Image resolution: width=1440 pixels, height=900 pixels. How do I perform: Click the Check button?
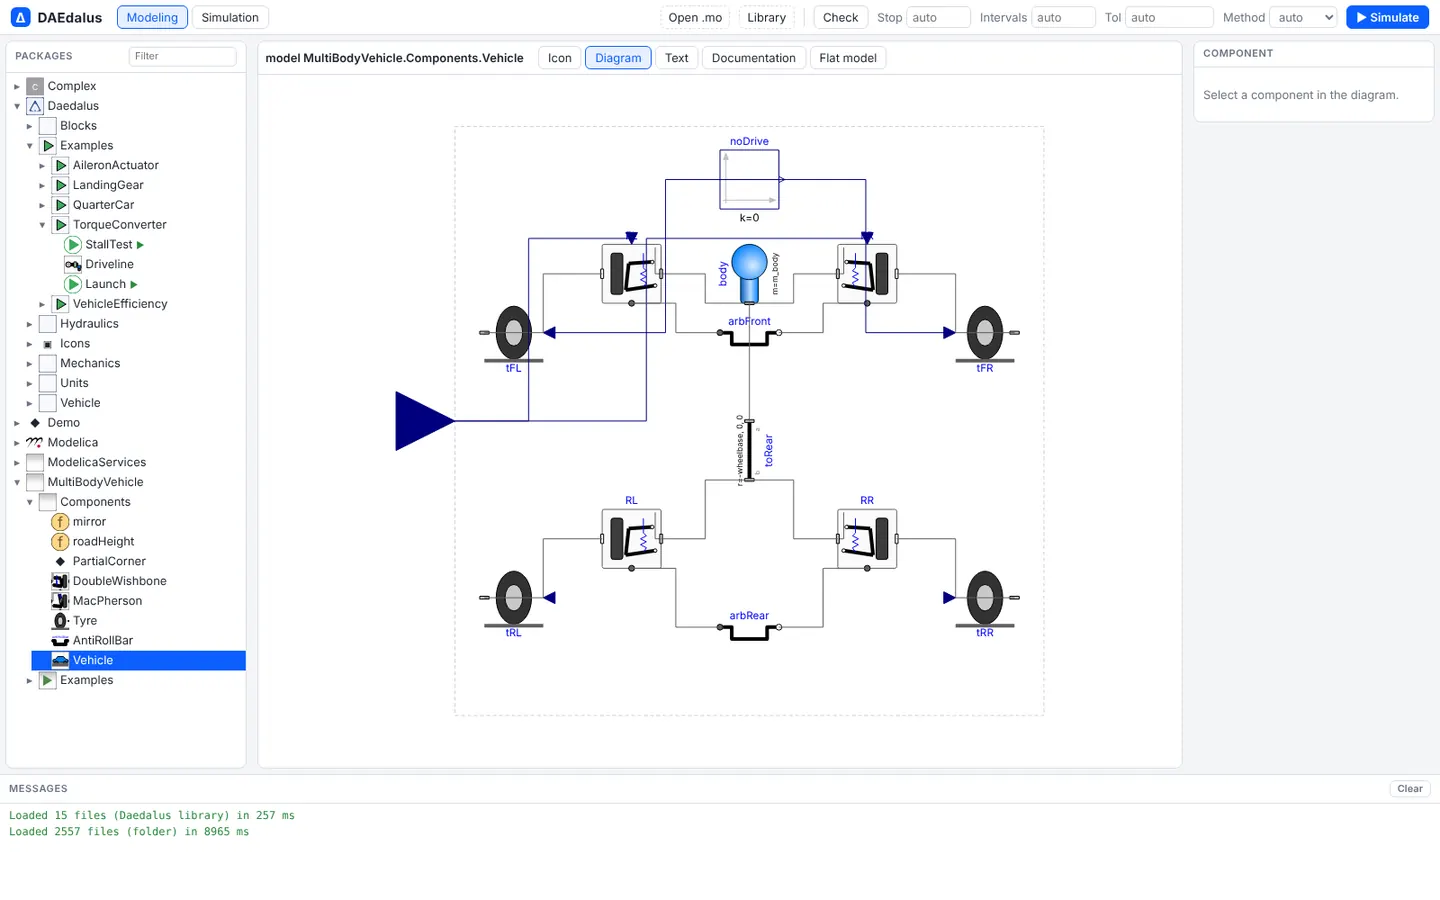[841, 17]
